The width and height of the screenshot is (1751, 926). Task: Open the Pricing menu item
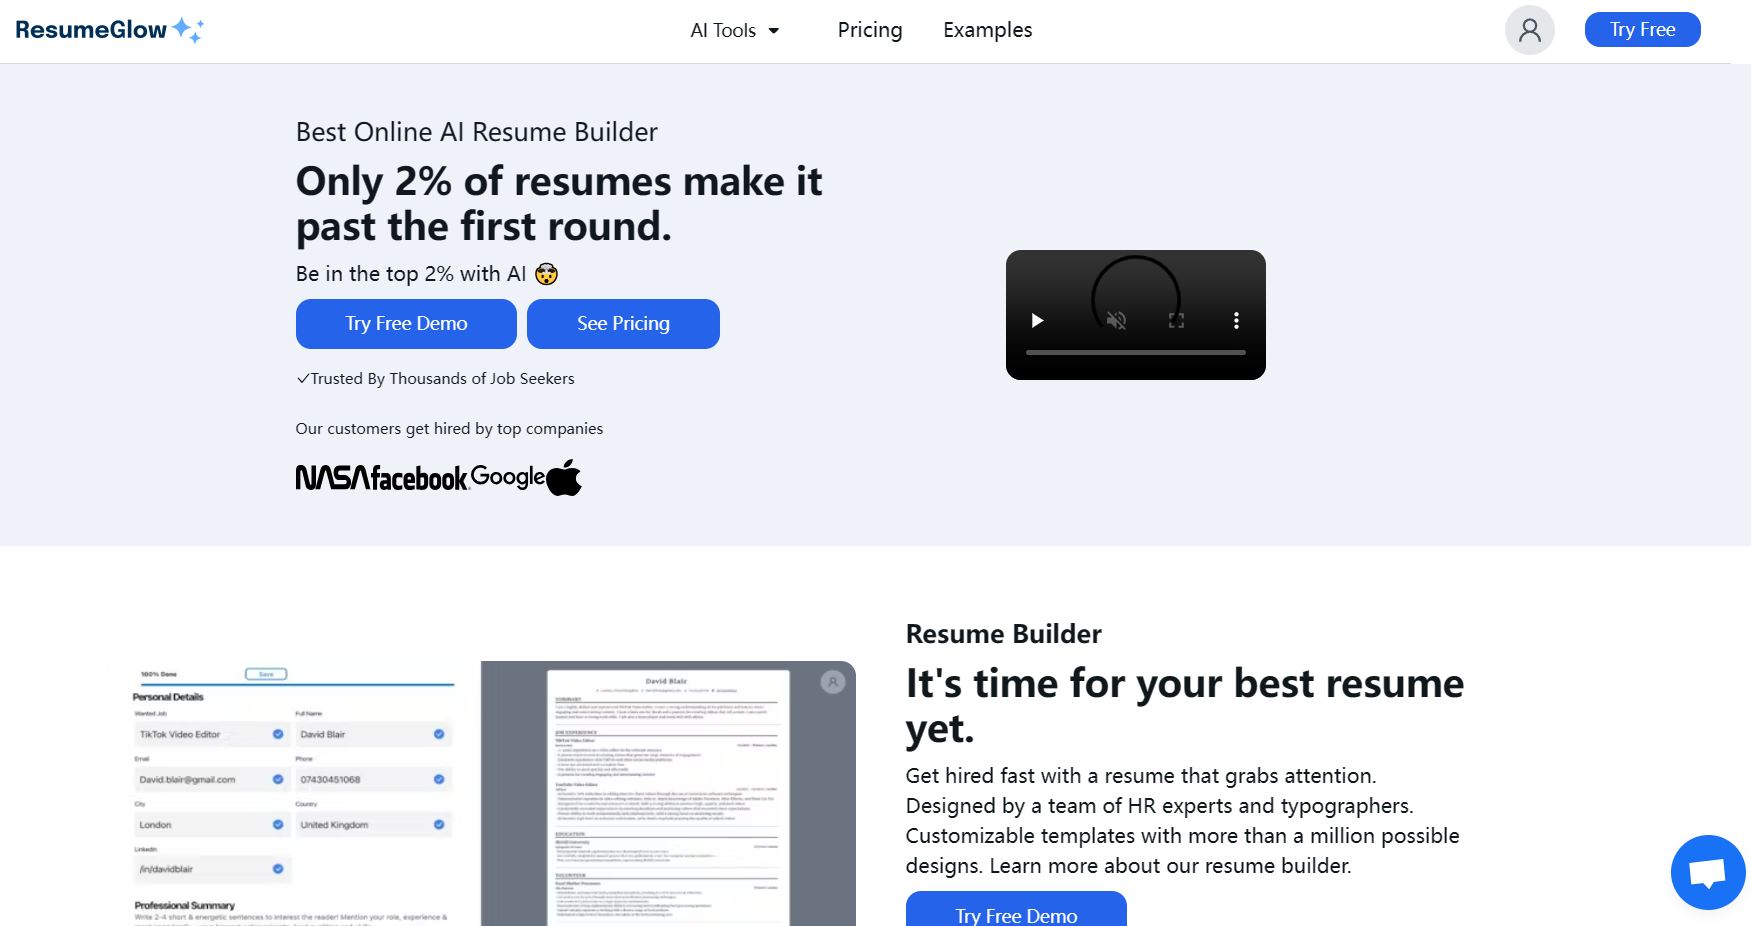click(869, 30)
